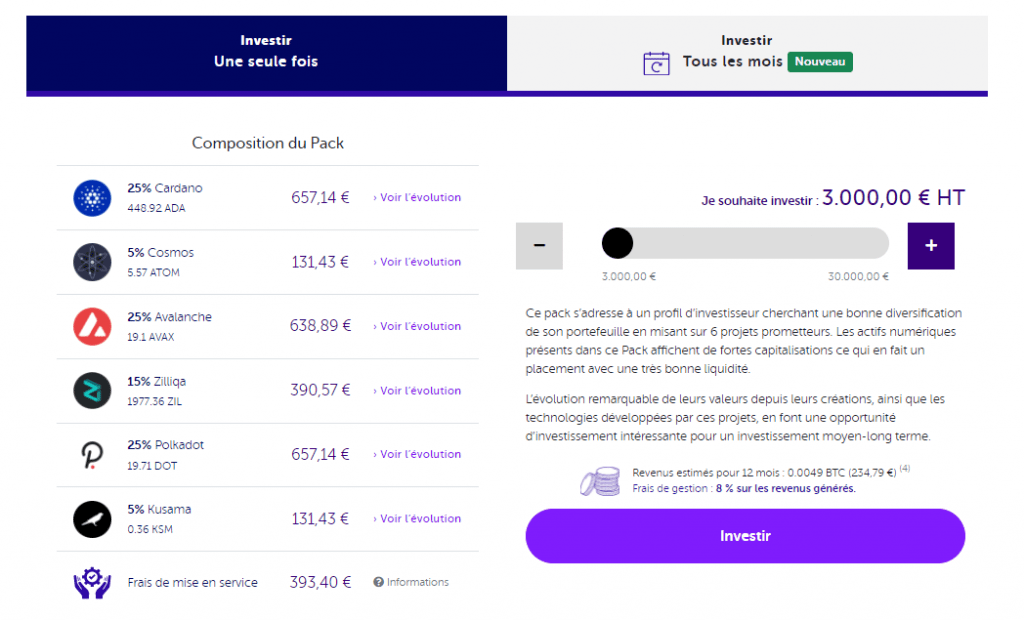Click the Je souhaite investir label
Viewport: 1024px width, 620px height.
tap(758, 201)
